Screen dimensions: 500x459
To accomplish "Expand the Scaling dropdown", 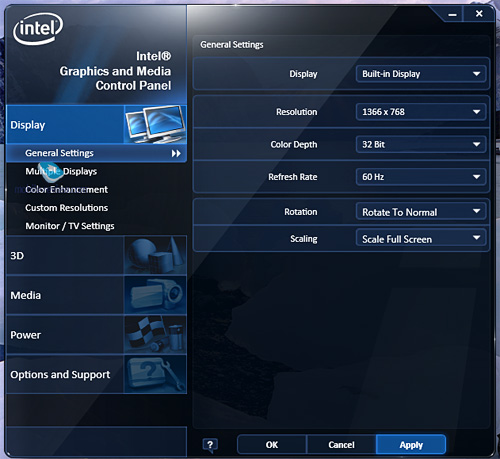I will [421, 238].
